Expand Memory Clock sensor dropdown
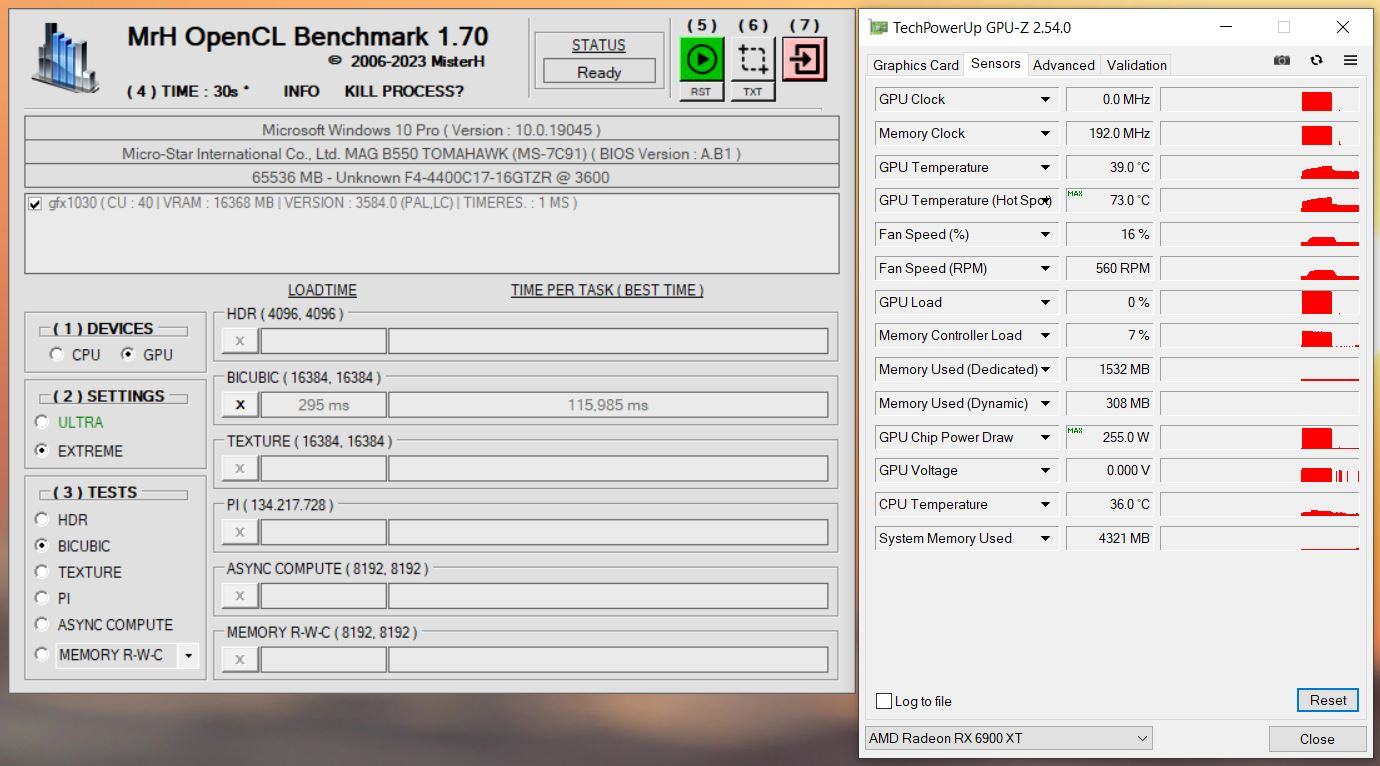 (x=1045, y=133)
